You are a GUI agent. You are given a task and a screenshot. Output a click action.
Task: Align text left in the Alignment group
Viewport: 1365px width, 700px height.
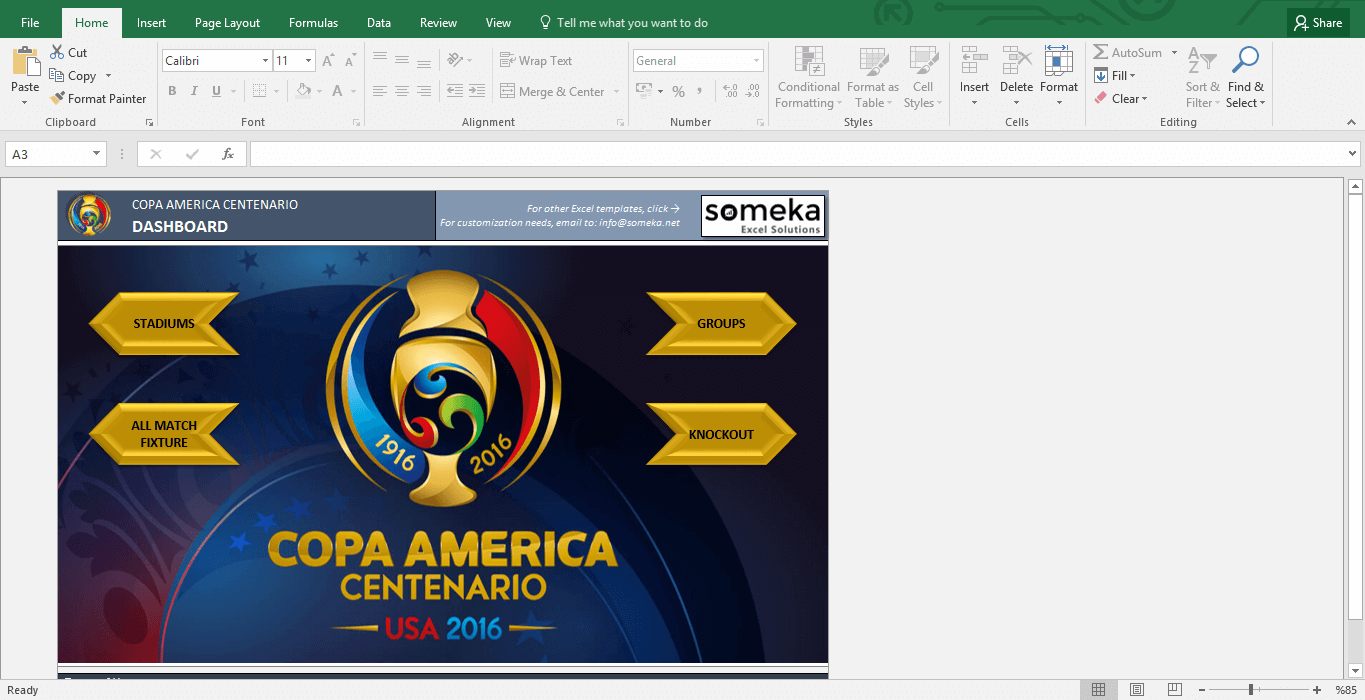click(x=380, y=91)
